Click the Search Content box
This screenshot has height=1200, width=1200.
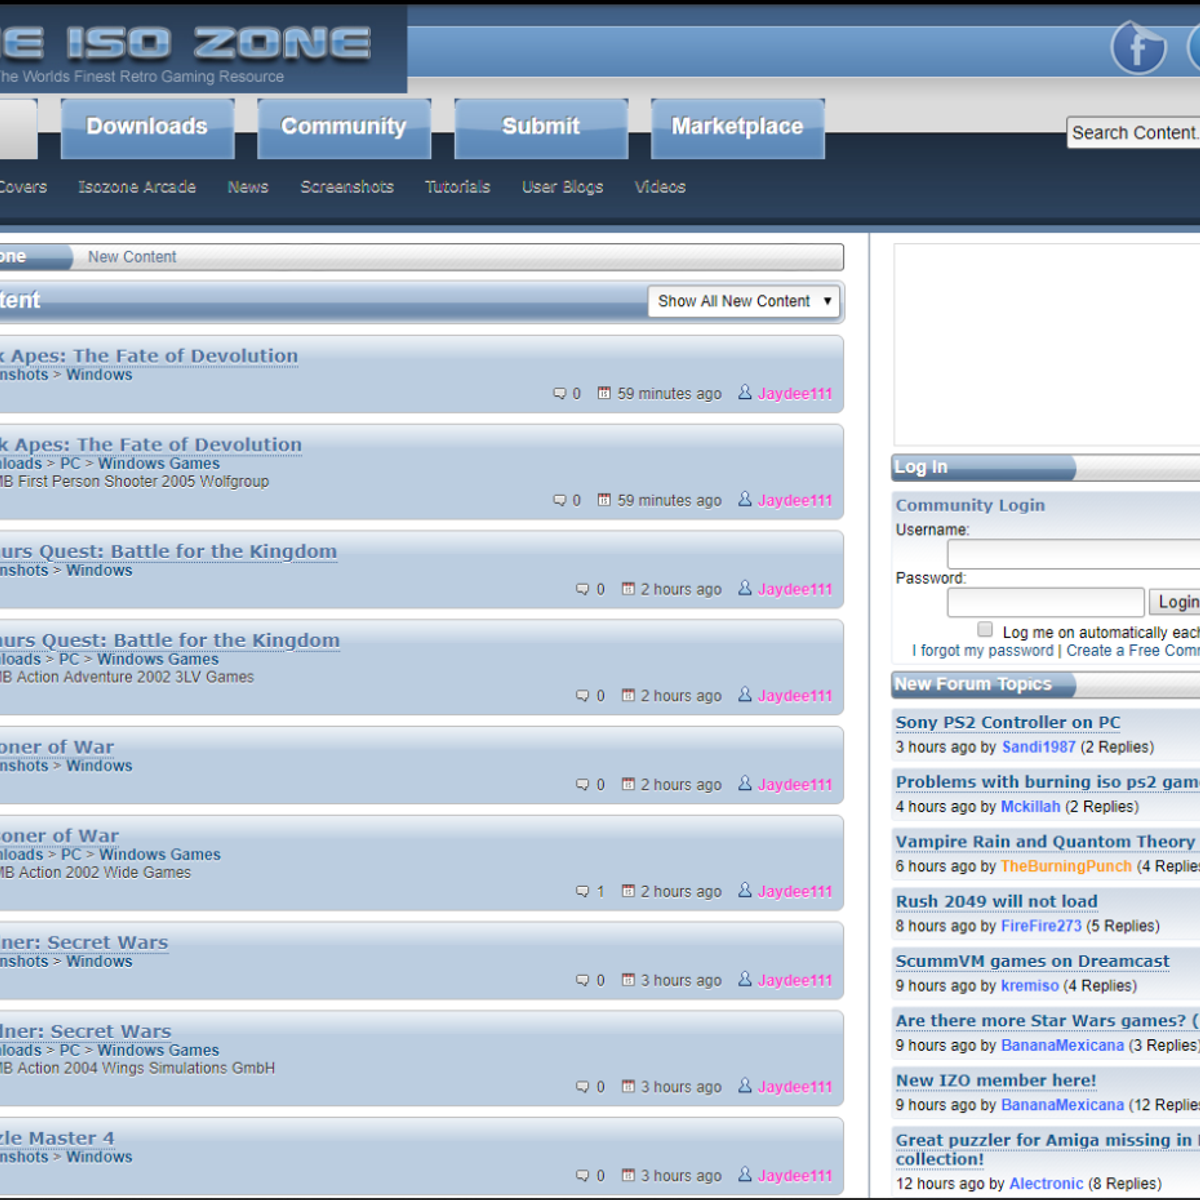pos(1134,133)
